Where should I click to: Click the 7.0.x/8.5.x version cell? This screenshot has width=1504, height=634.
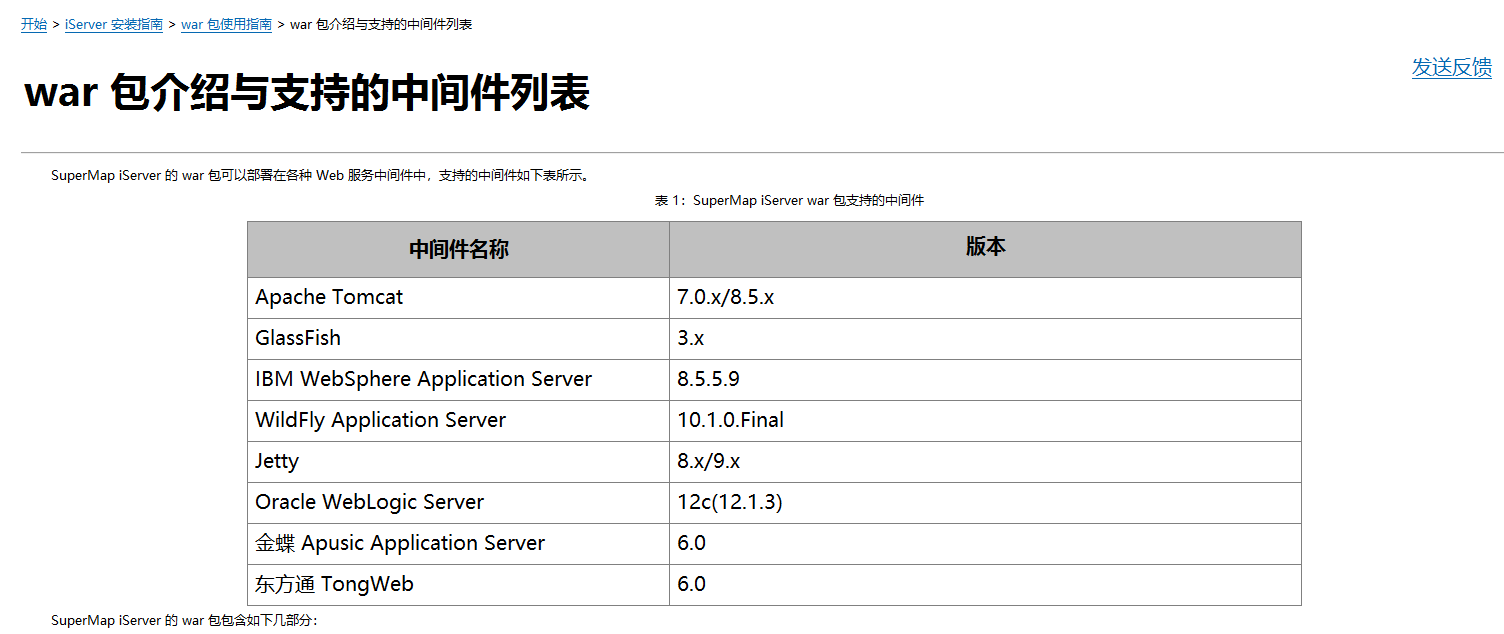tap(725, 297)
